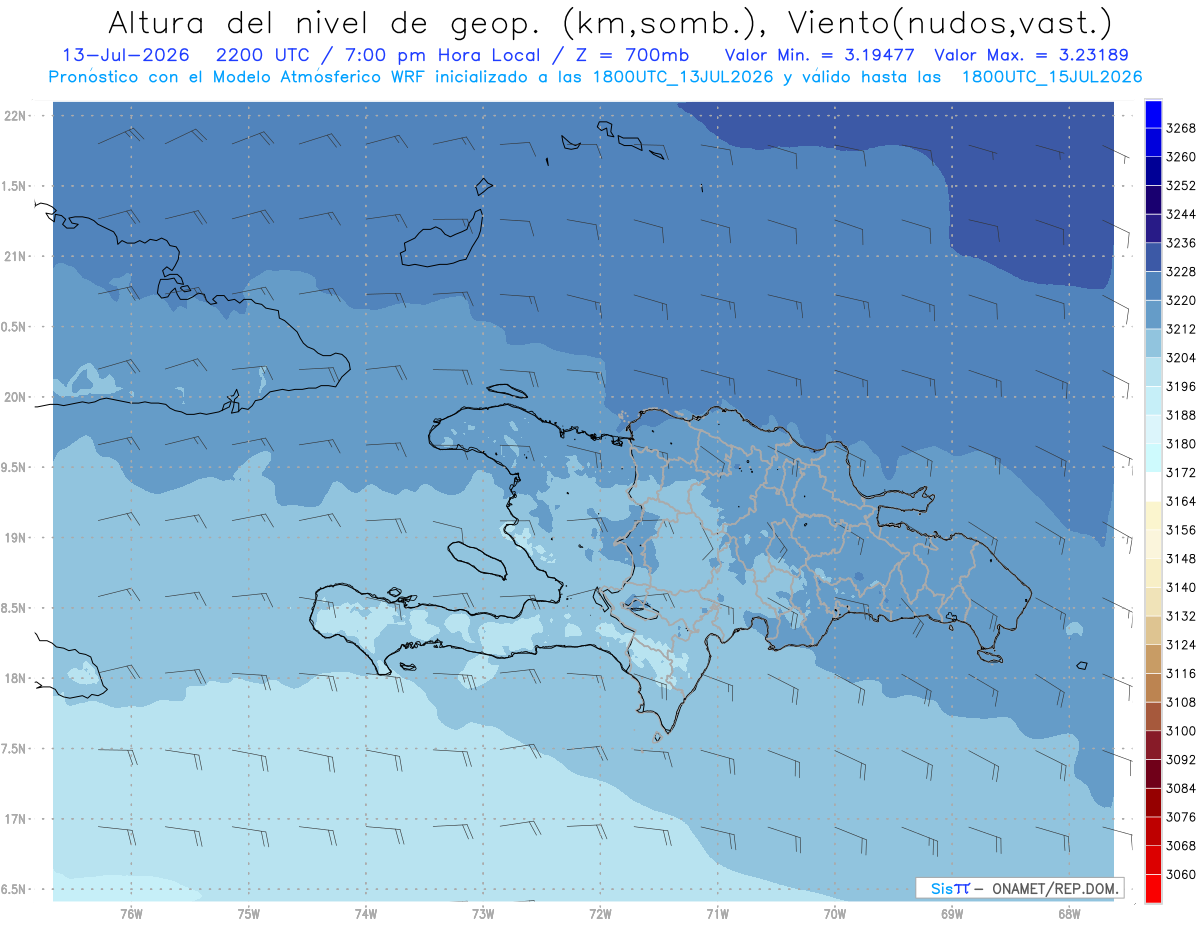Image resolution: width=1200 pixels, height=927 pixels.
Task: Click the '18N' latitude label
Action: coord(15,678)
